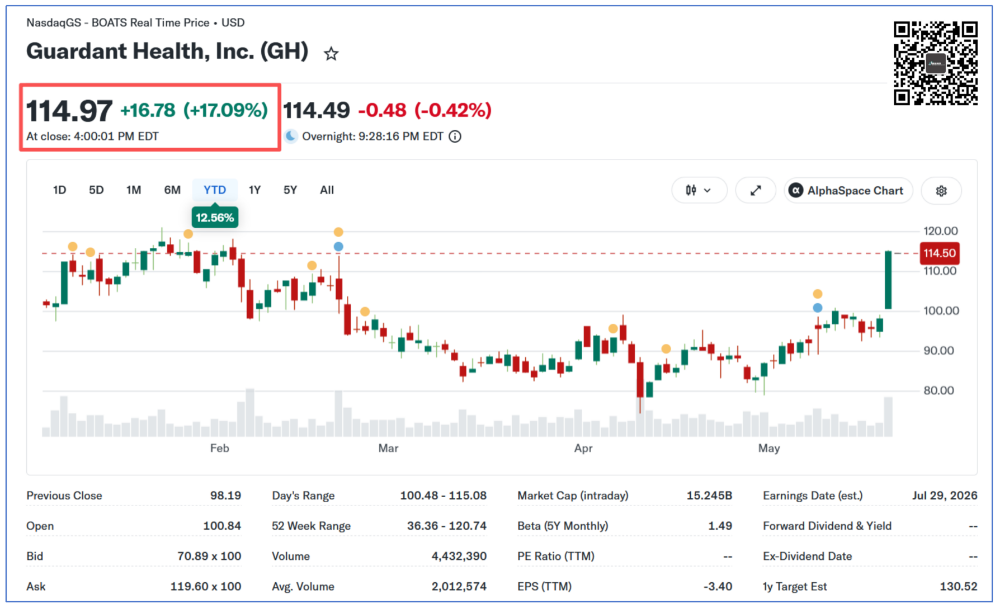Click the Ask value 119.60 x 100

205,586
